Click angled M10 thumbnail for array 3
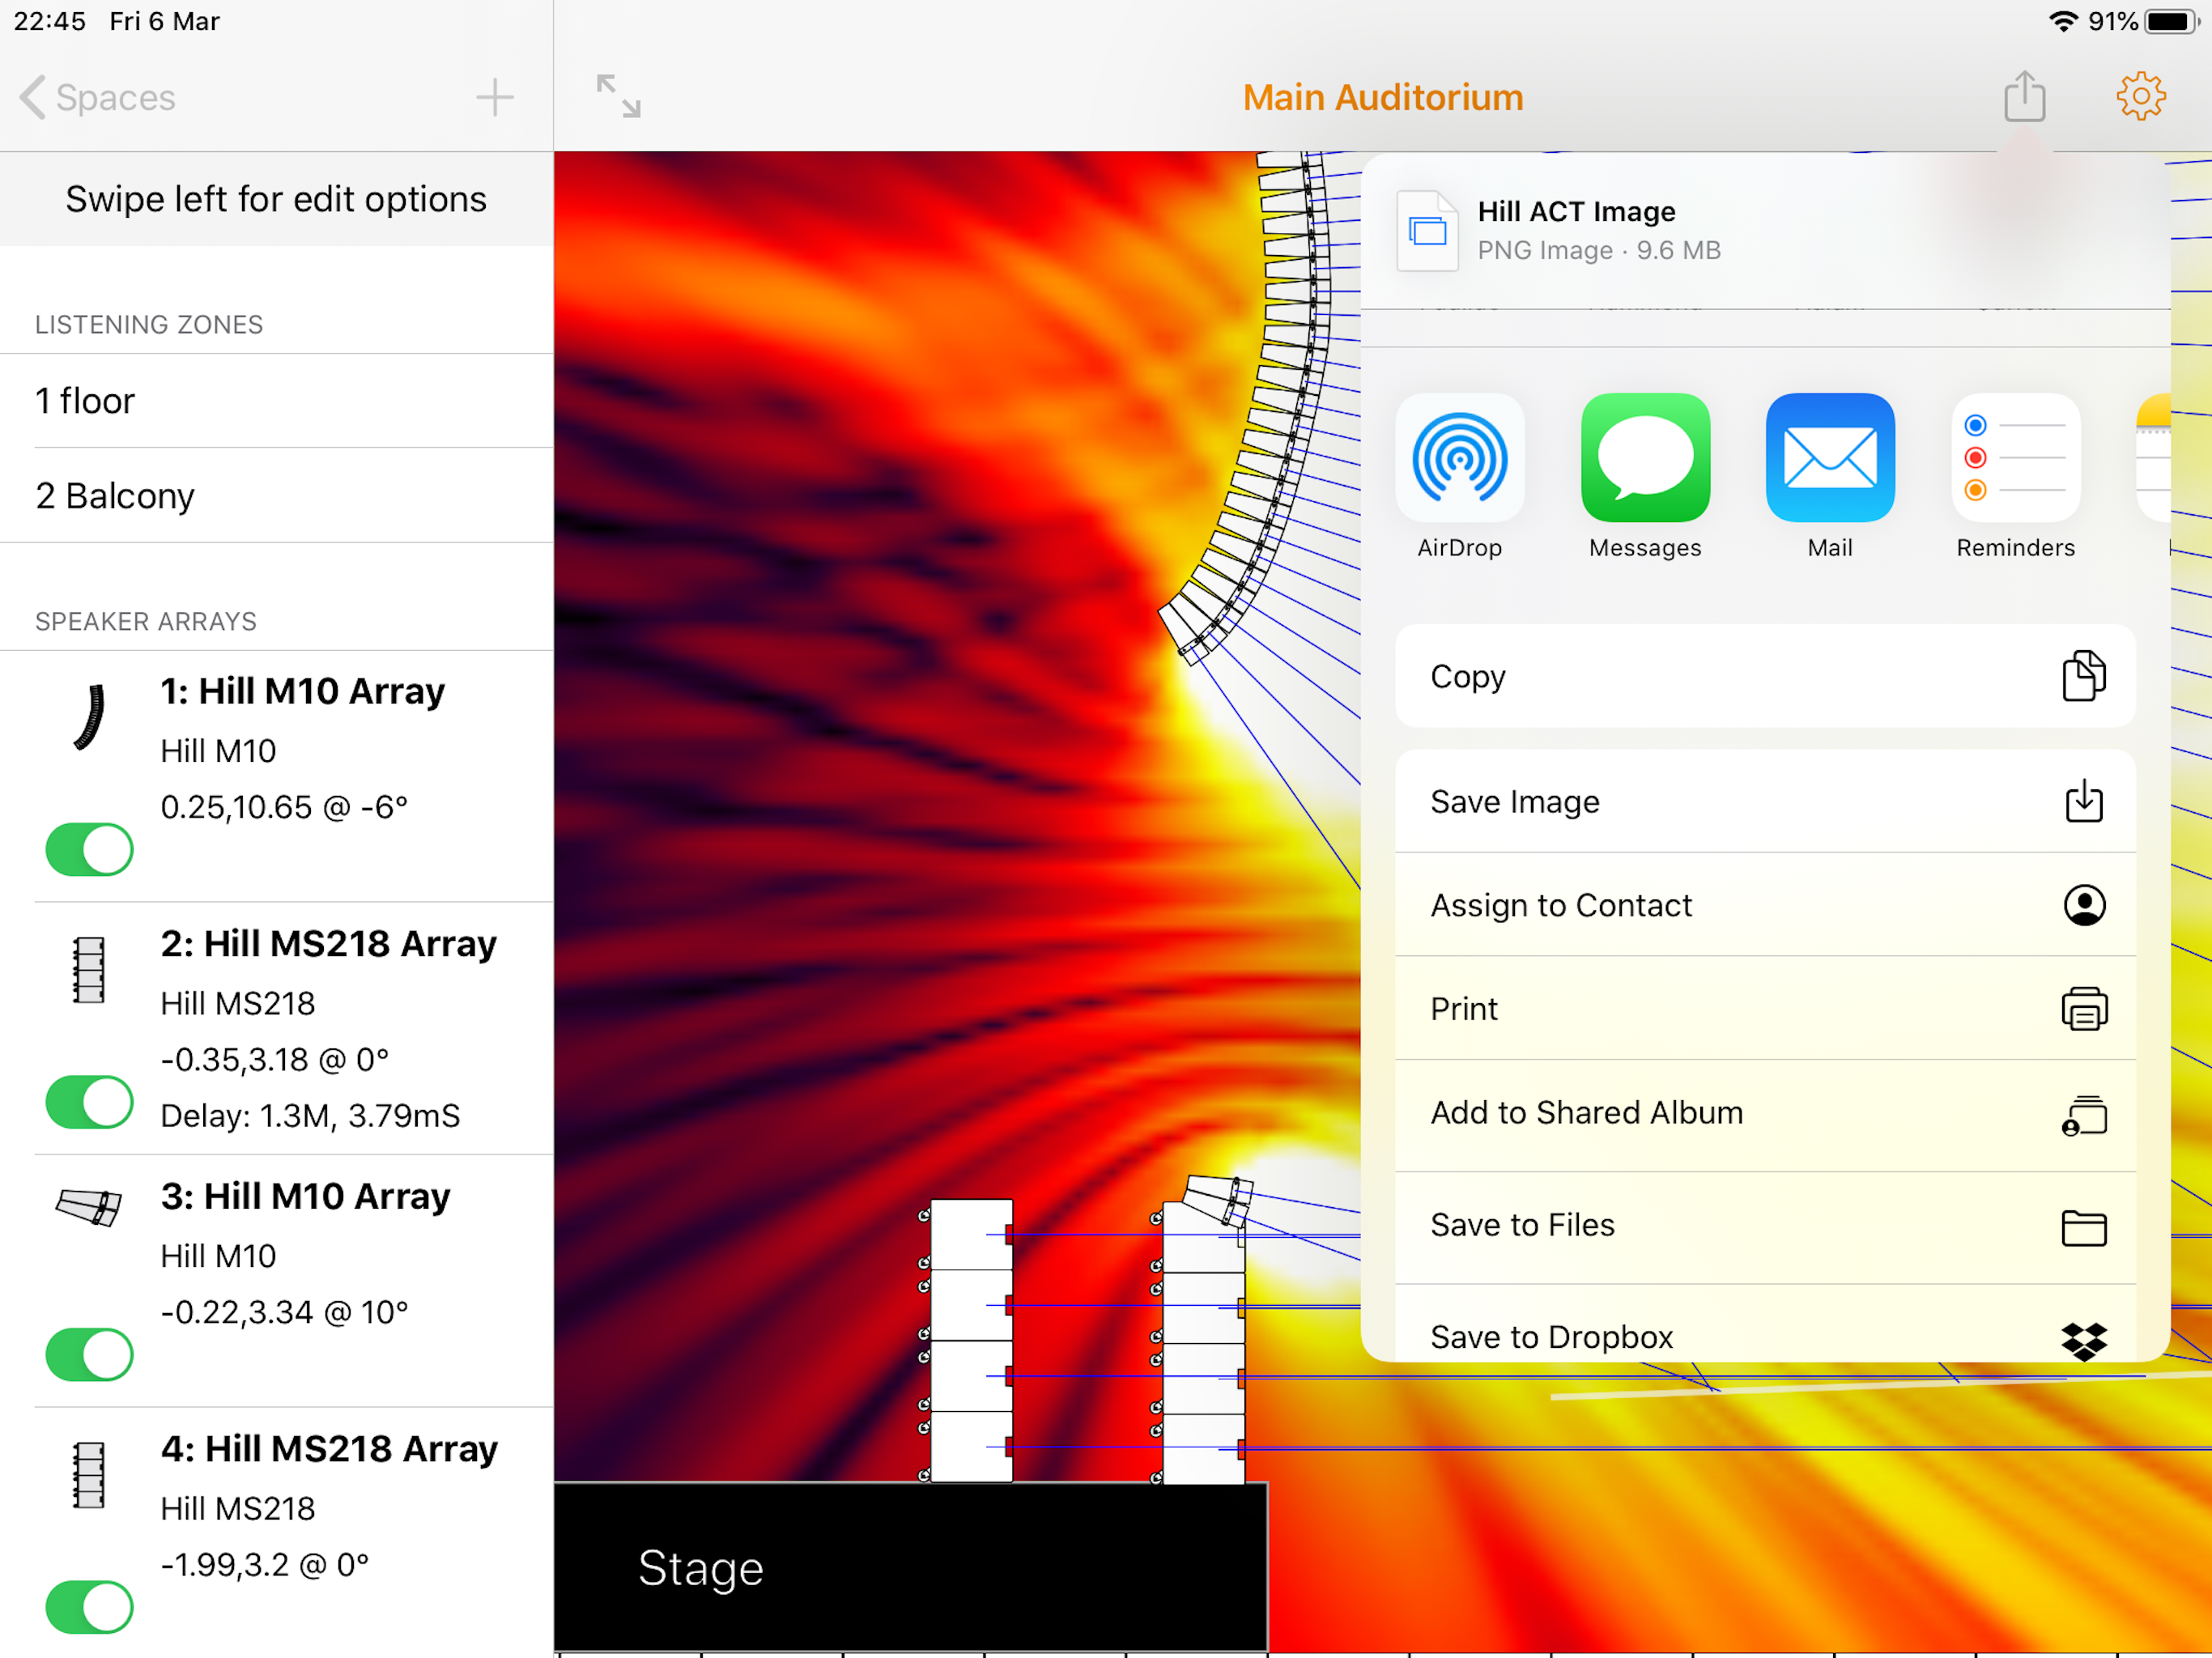This screenshot has height=1658, width=2212. point(89,1207)
